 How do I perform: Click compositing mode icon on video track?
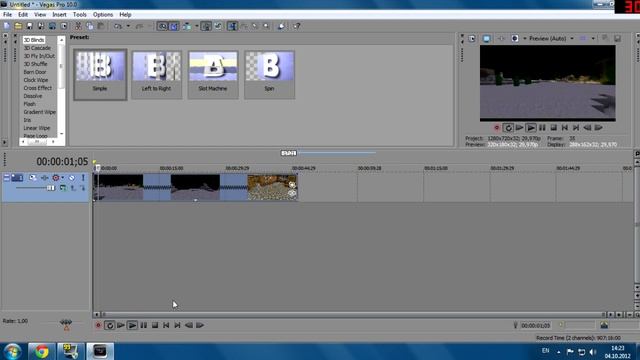coord(63,188)
